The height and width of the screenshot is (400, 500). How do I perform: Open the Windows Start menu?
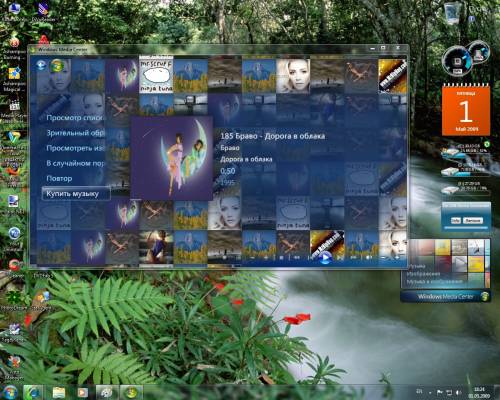pyautogui.click(x=10, y=392)
